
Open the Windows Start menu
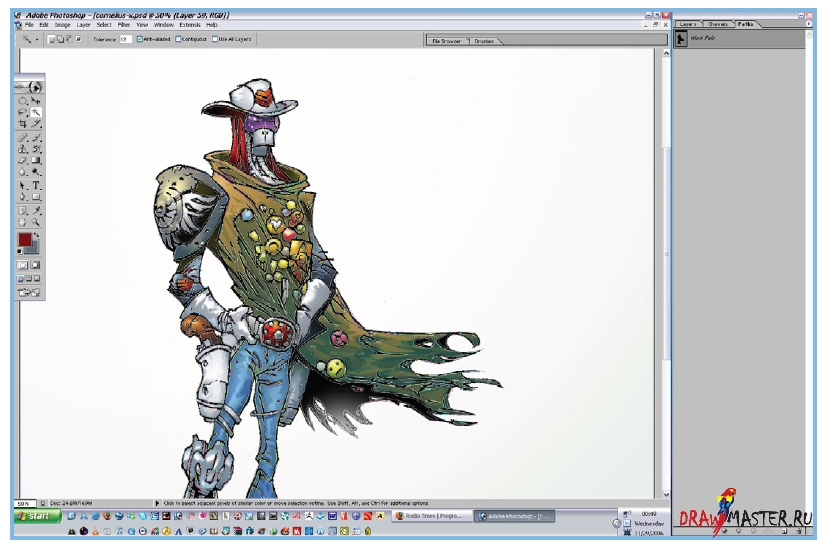click(37, 516)
